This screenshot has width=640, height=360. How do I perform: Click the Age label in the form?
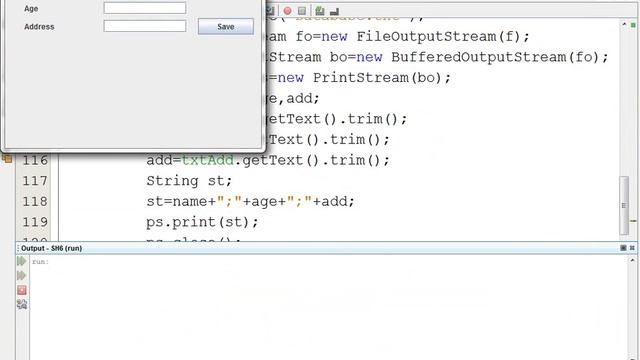pyautogui.click(x=31, y=9)
